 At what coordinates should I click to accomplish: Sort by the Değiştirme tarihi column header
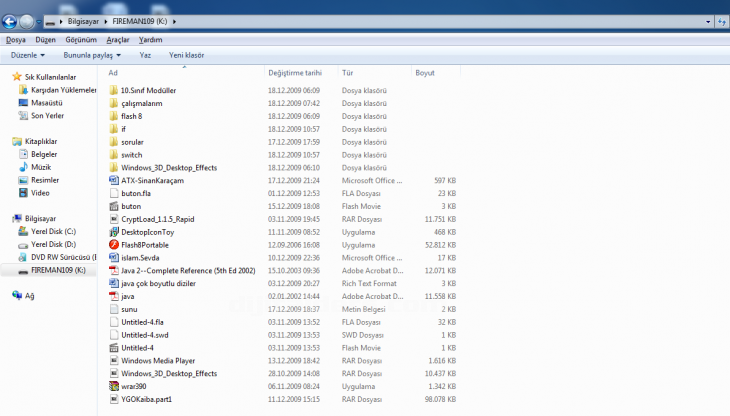294,73
